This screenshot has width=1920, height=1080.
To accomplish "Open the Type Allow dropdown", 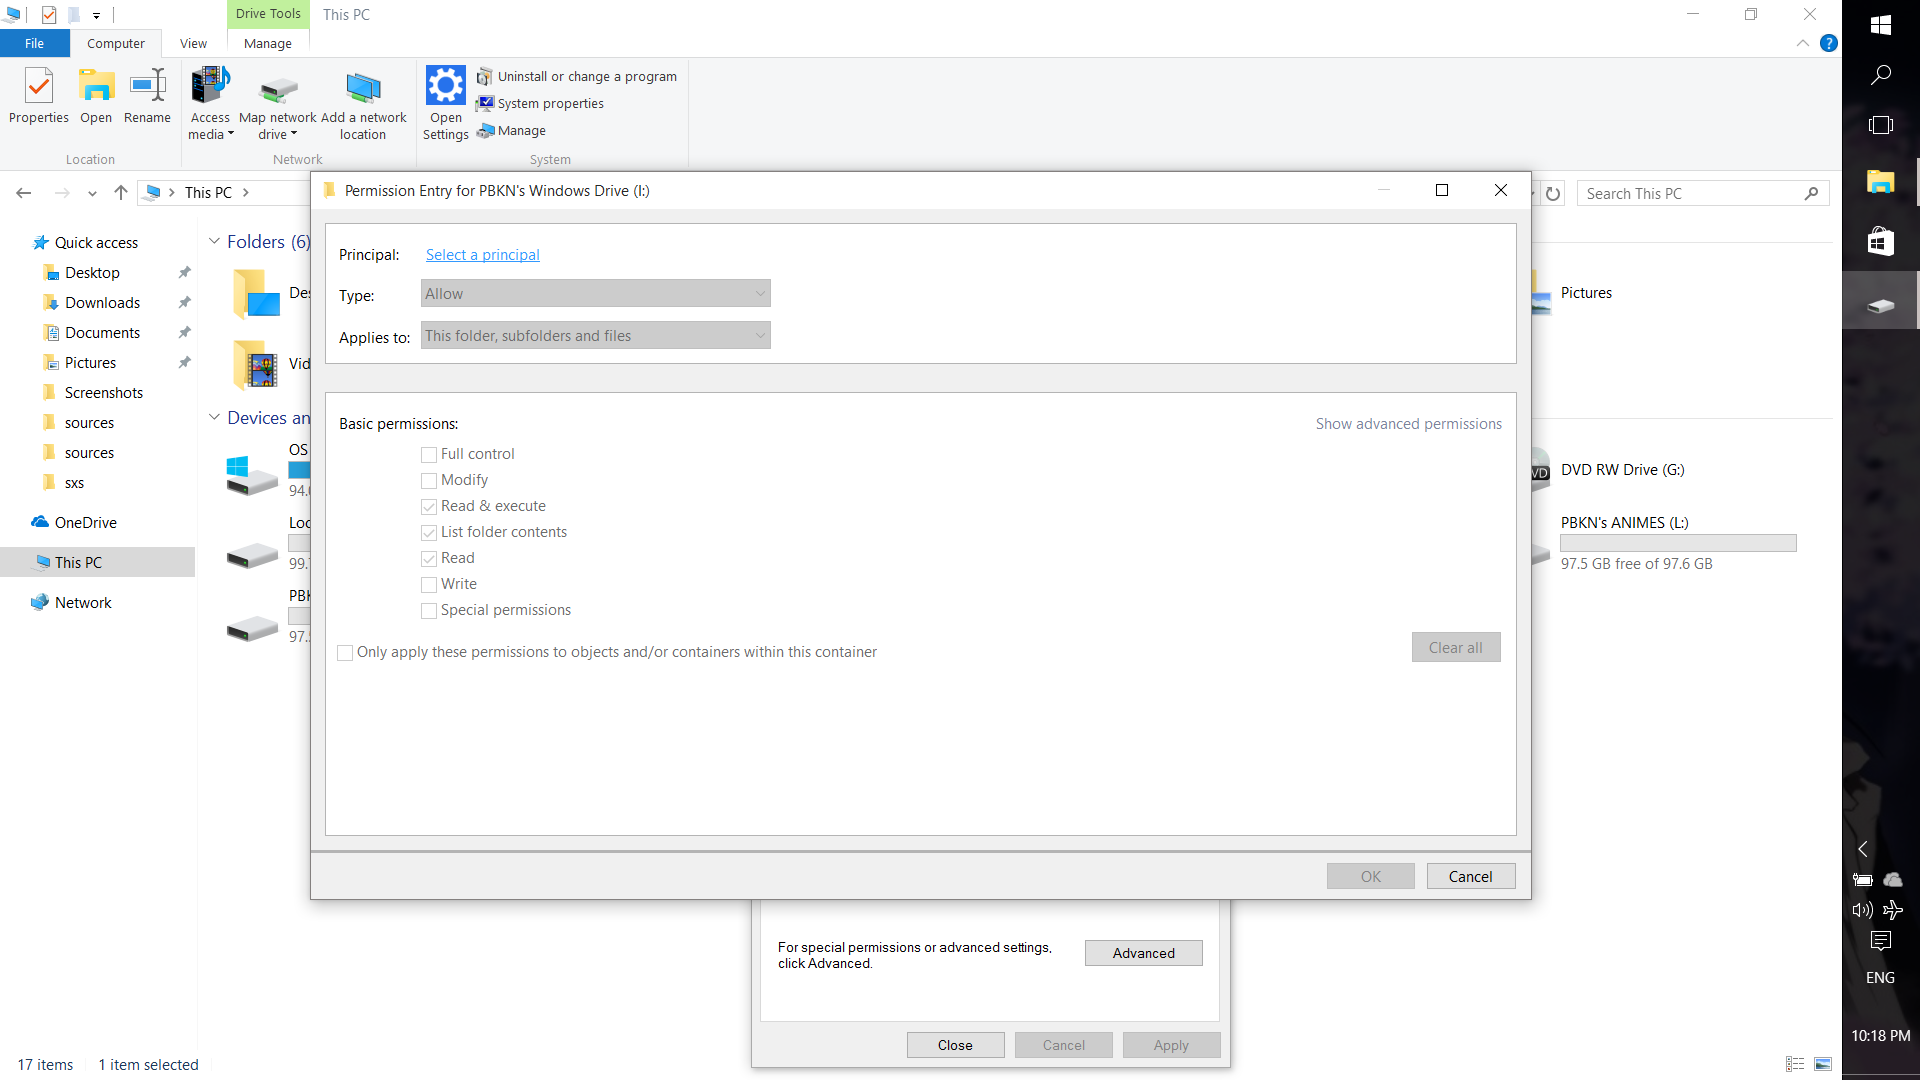I will click(x=595, y=294).
